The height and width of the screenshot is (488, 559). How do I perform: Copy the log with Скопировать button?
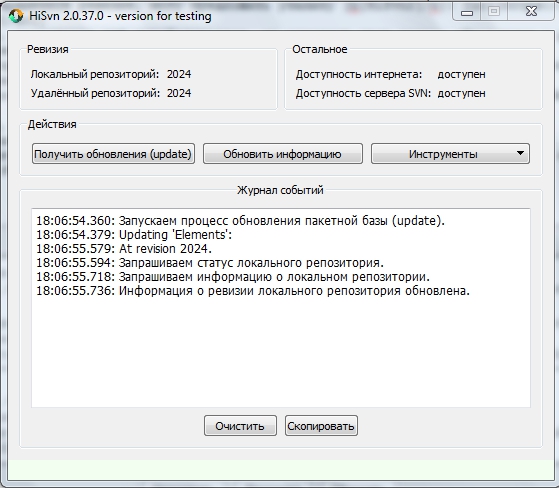tap(321, 426)
